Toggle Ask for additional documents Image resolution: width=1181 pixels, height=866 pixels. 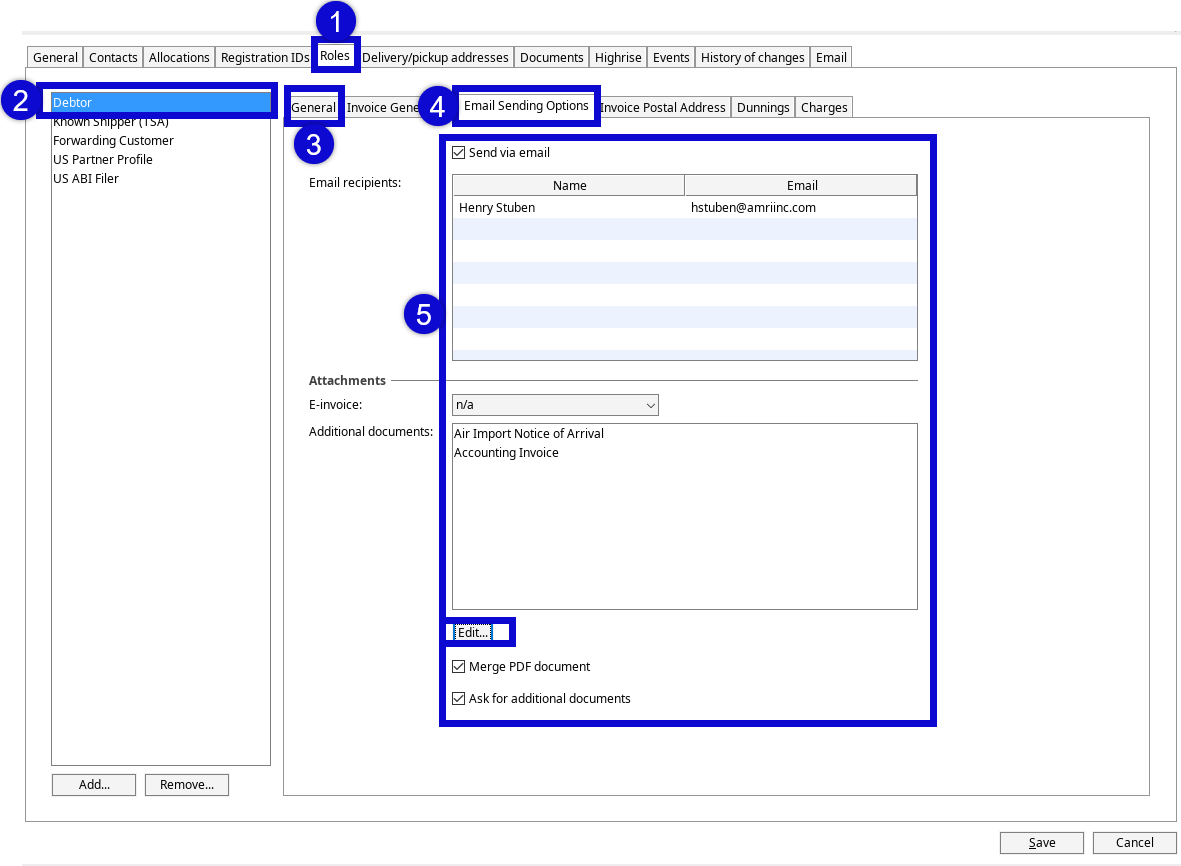pos(458,698)
